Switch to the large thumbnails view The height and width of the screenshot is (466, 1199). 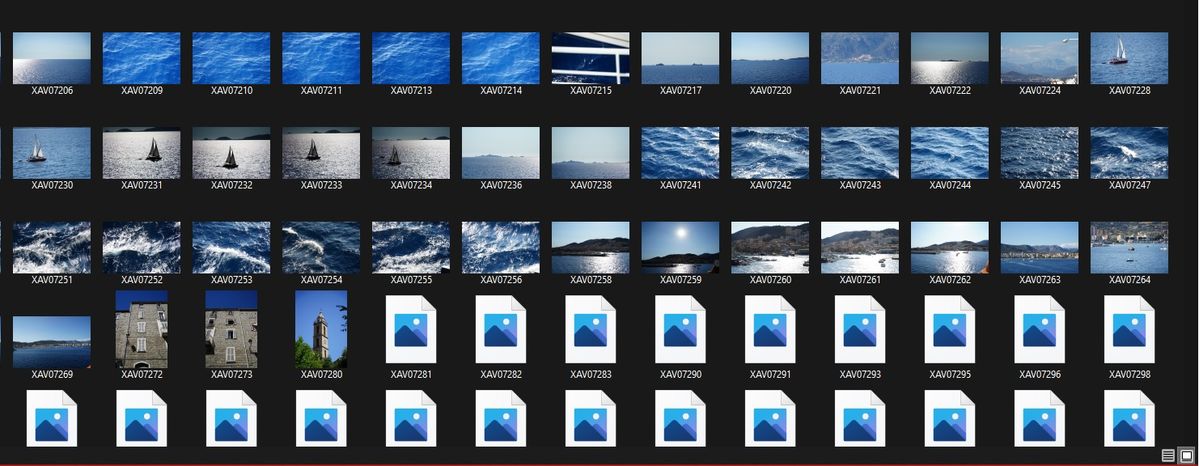[x=1186, y=455]
